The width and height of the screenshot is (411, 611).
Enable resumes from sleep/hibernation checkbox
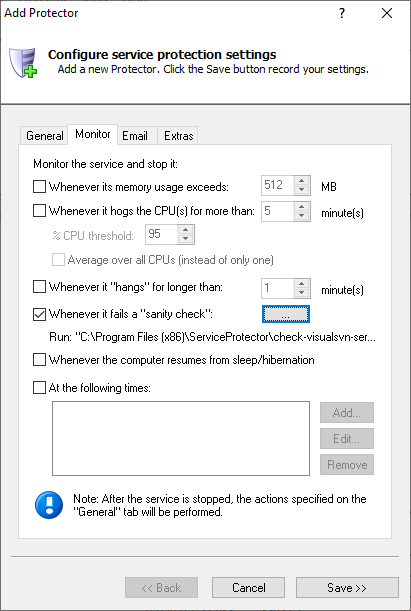tap(39, 360)
